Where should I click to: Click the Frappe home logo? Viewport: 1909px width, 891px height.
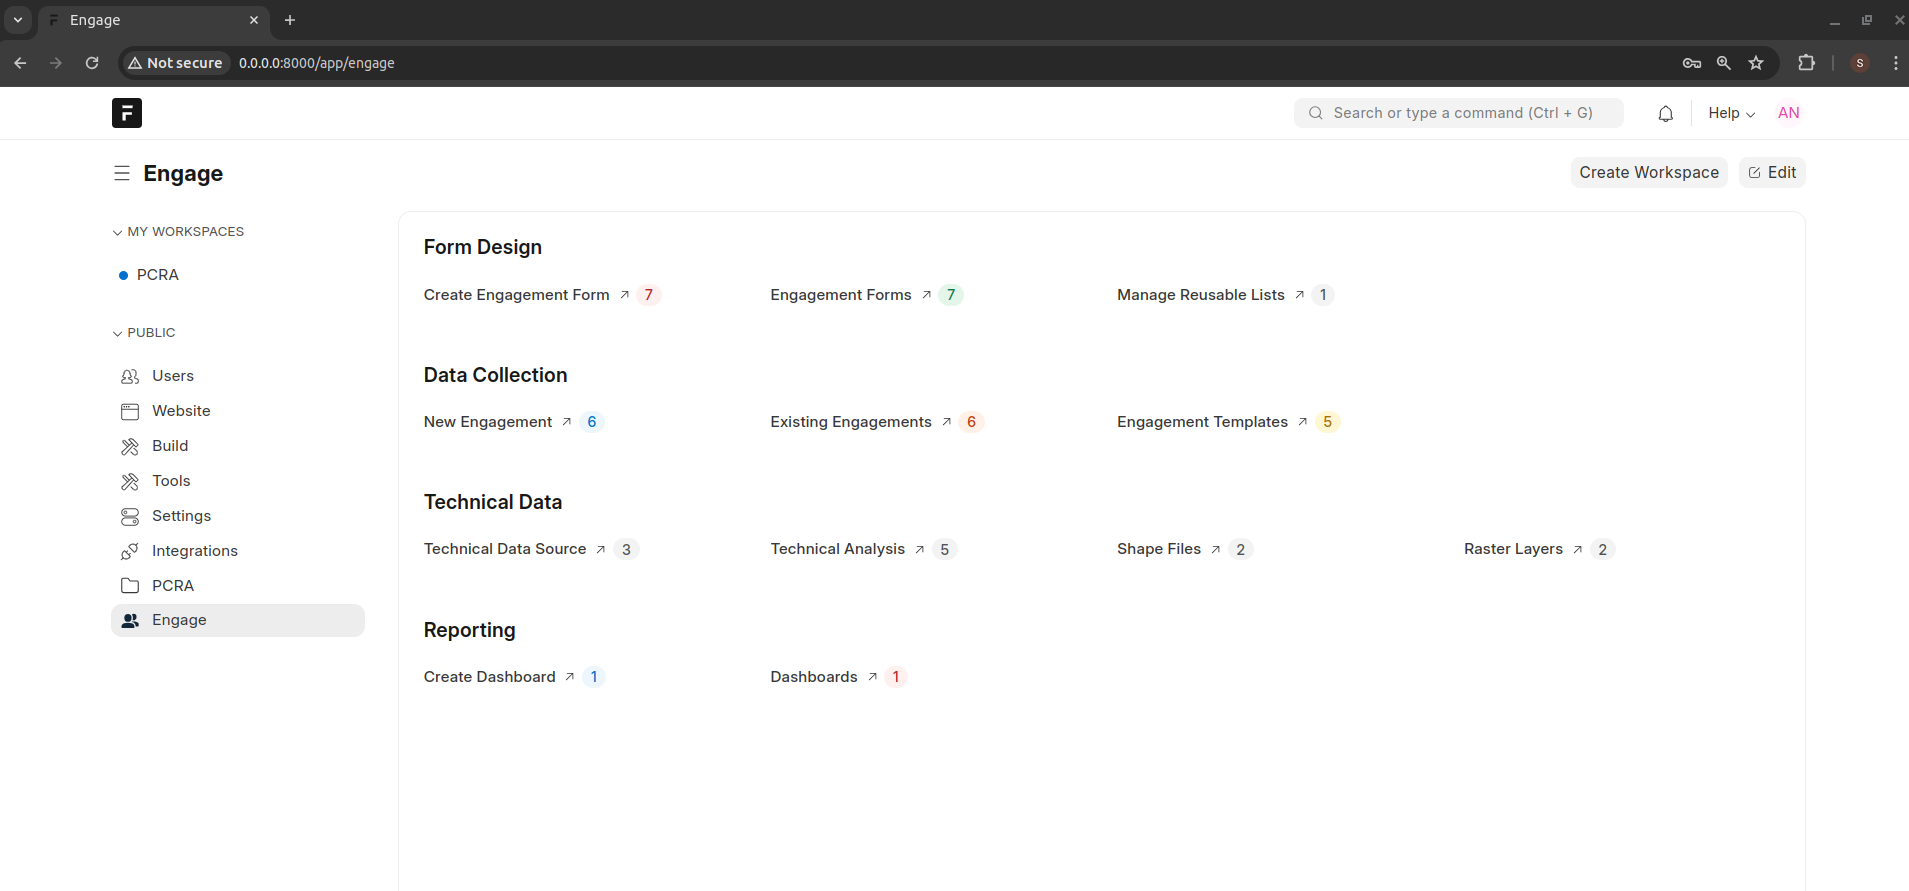127,113
